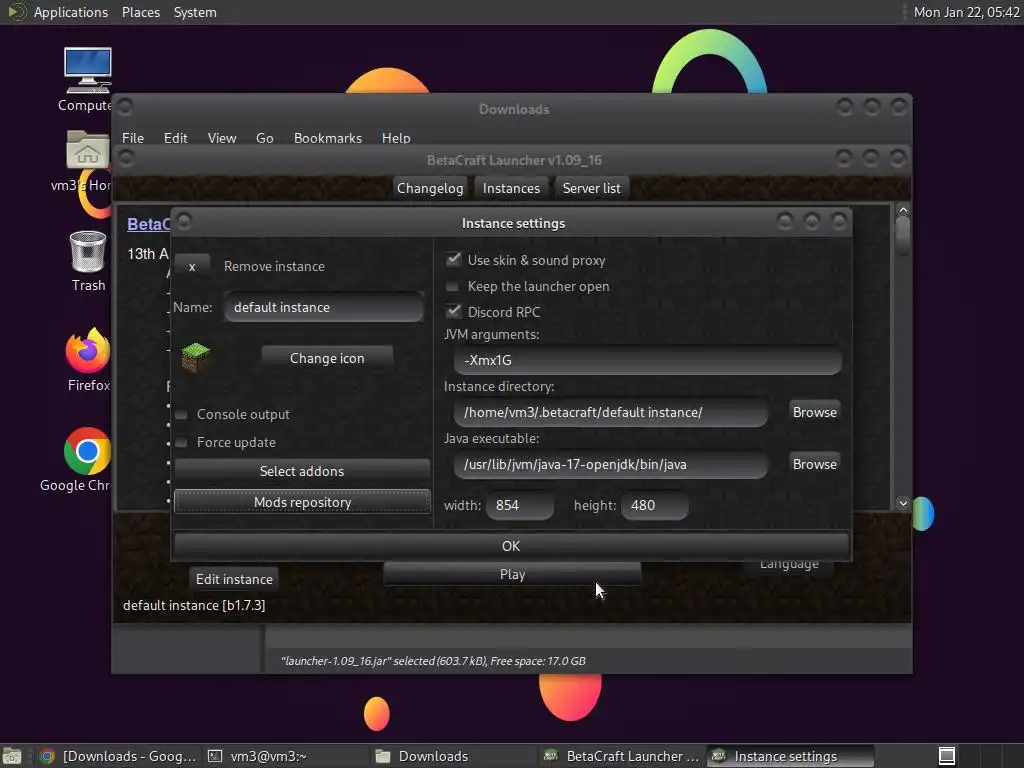Viewport: 1024px width, 768px height.
Task: Enable the Force update checkbox
Action: [182, 443]
